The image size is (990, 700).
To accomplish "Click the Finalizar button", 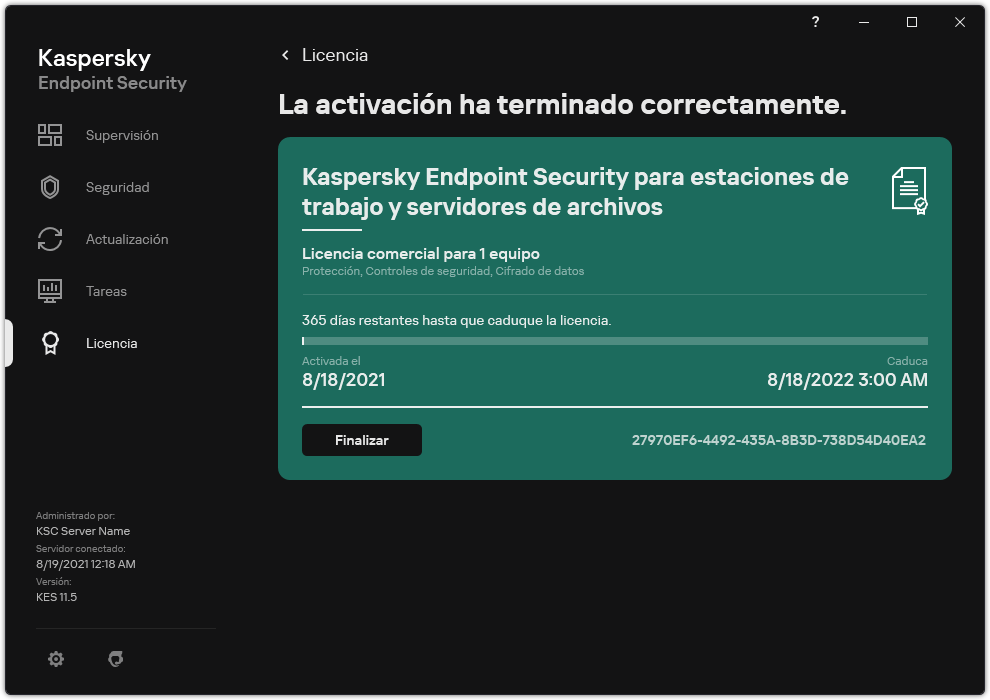I will coord(361,439).
